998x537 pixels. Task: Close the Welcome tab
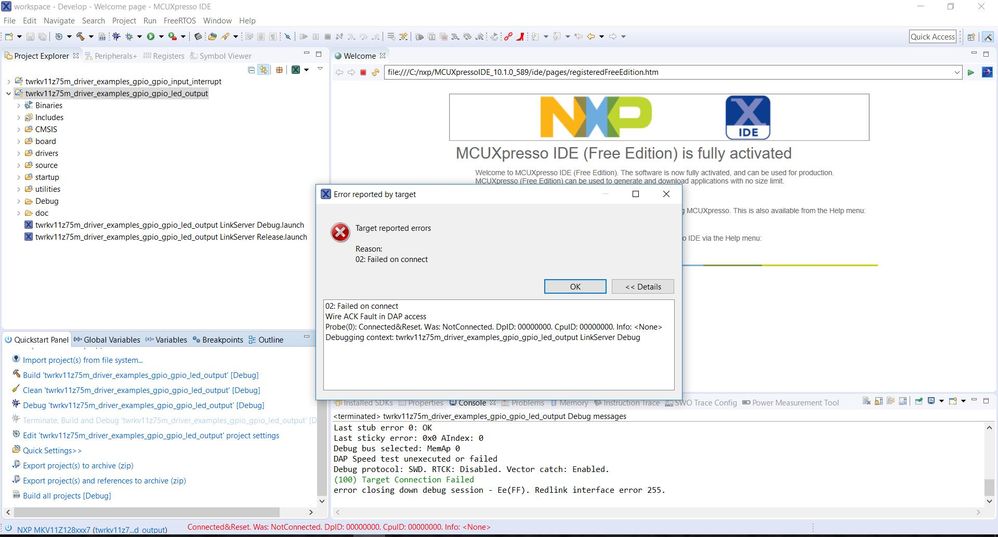(383, 56)
